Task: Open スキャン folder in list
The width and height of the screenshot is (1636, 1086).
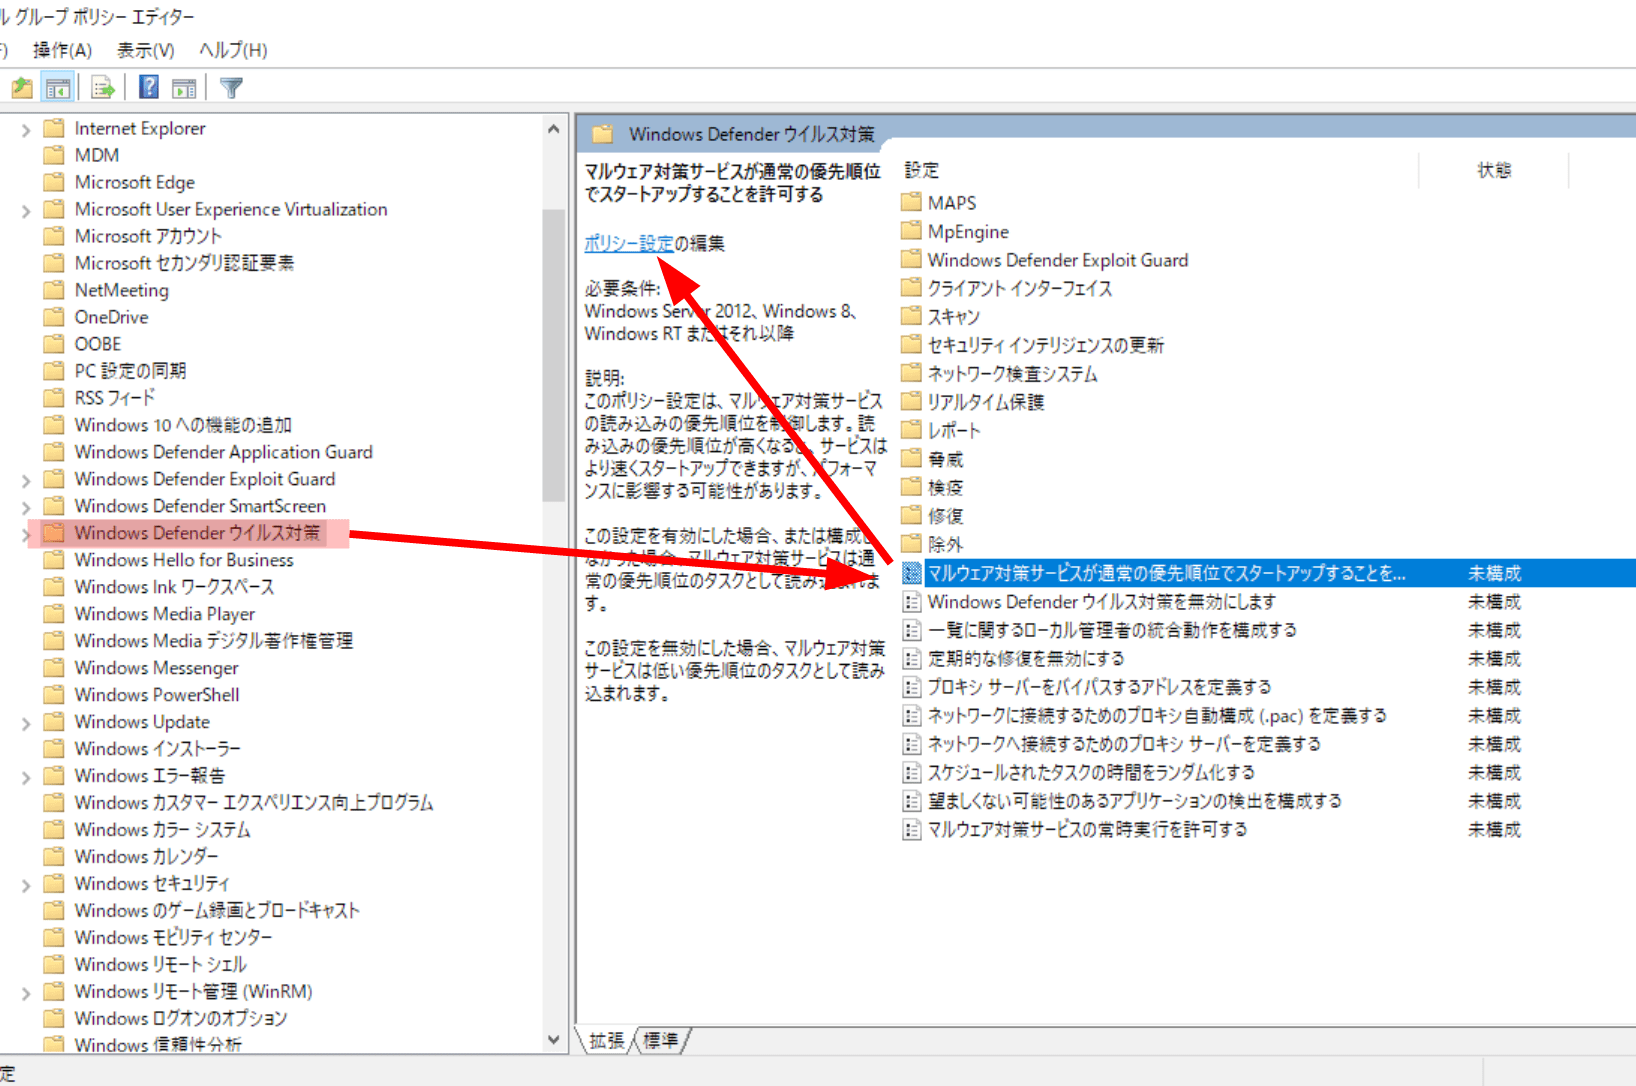Action: (x=954, y=317)
